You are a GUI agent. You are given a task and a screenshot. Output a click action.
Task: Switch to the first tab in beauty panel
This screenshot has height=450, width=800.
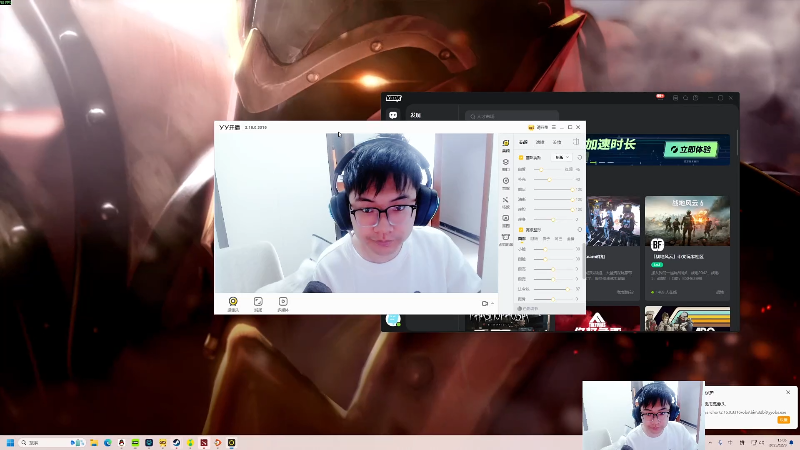[x=523, y=142]
